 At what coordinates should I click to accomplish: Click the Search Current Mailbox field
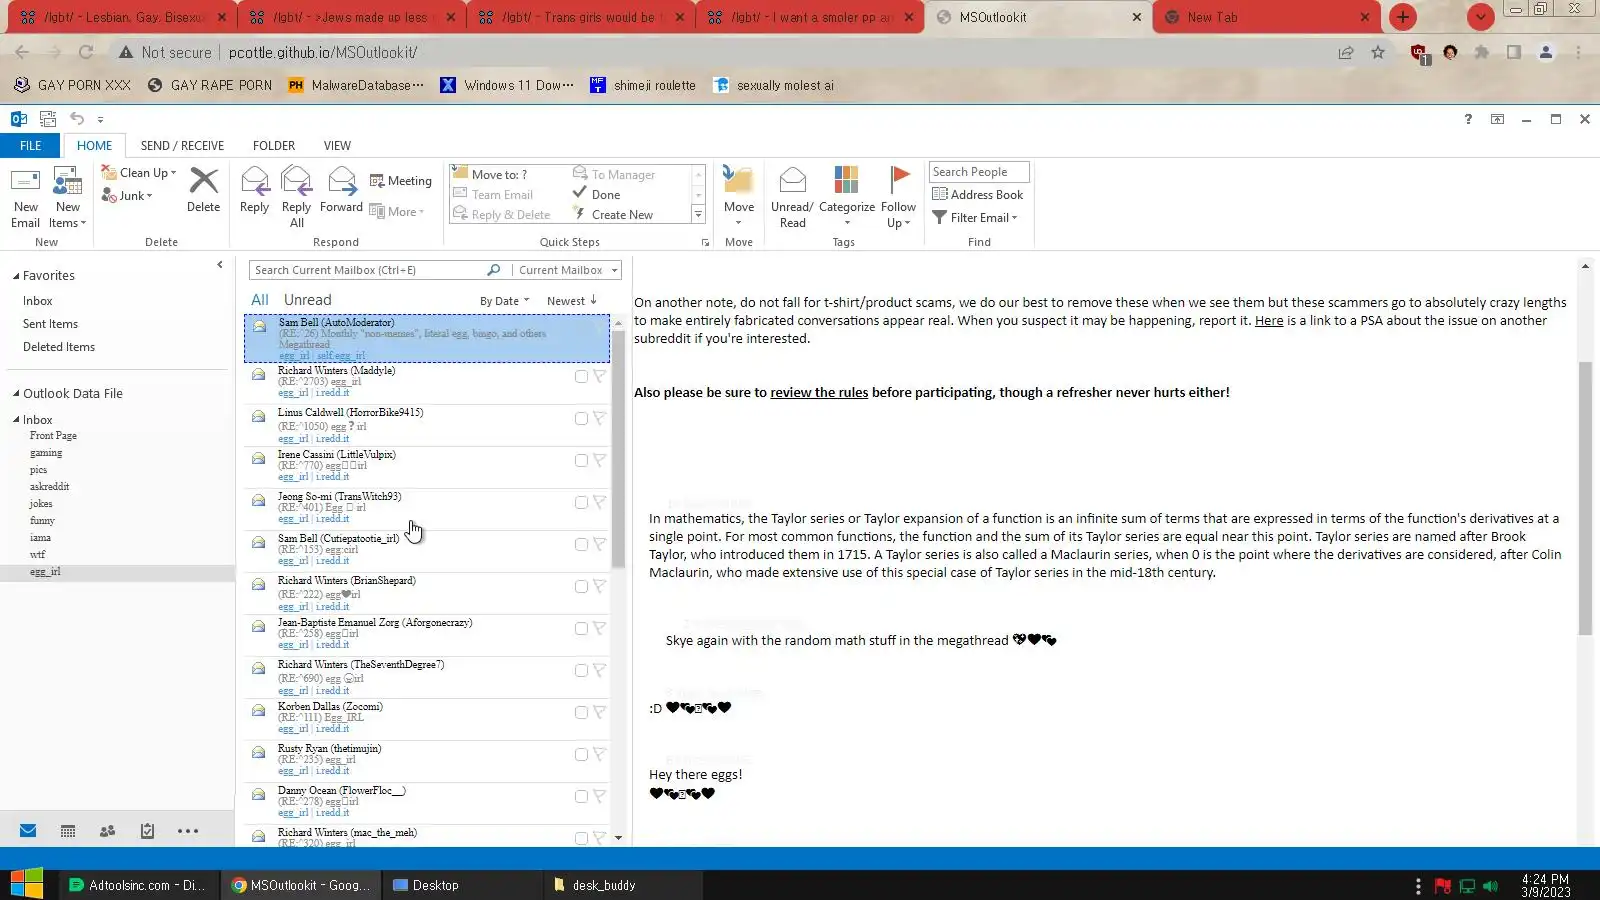click(x=367, y=270)
